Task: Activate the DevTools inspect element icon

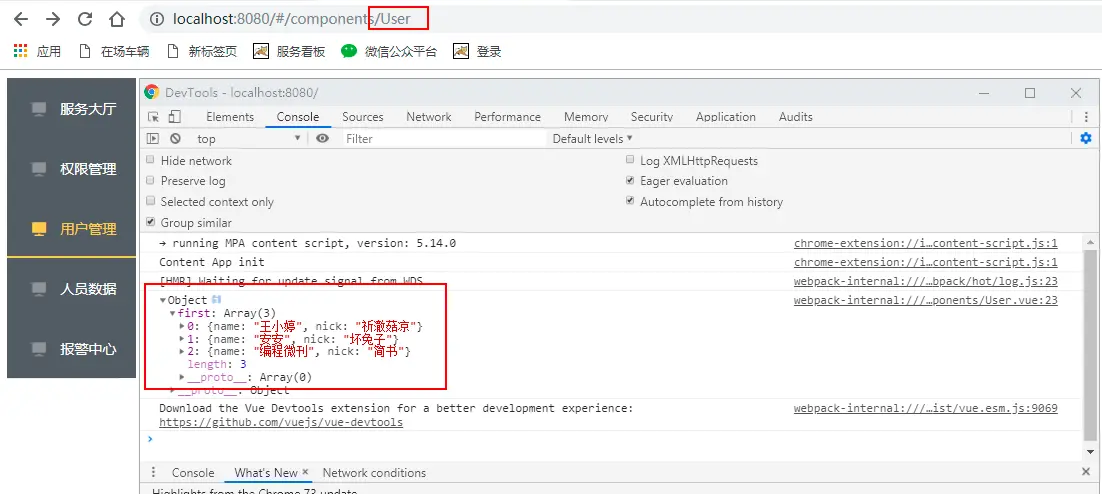Action: 153,117
